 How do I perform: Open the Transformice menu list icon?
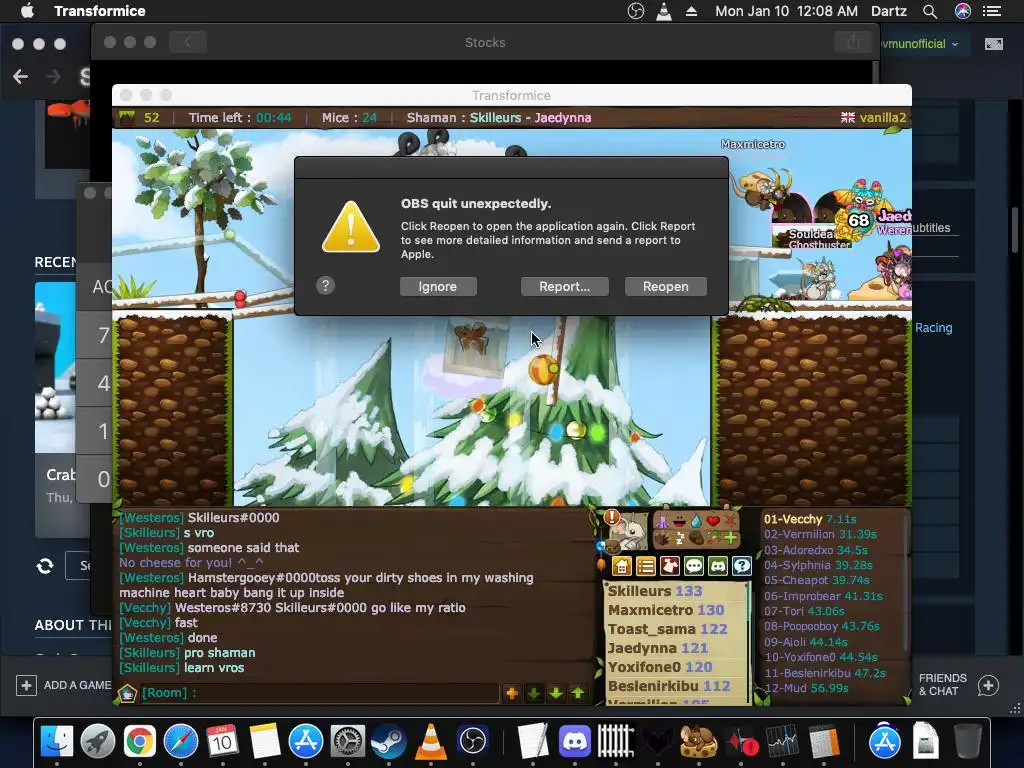(646, 566)
